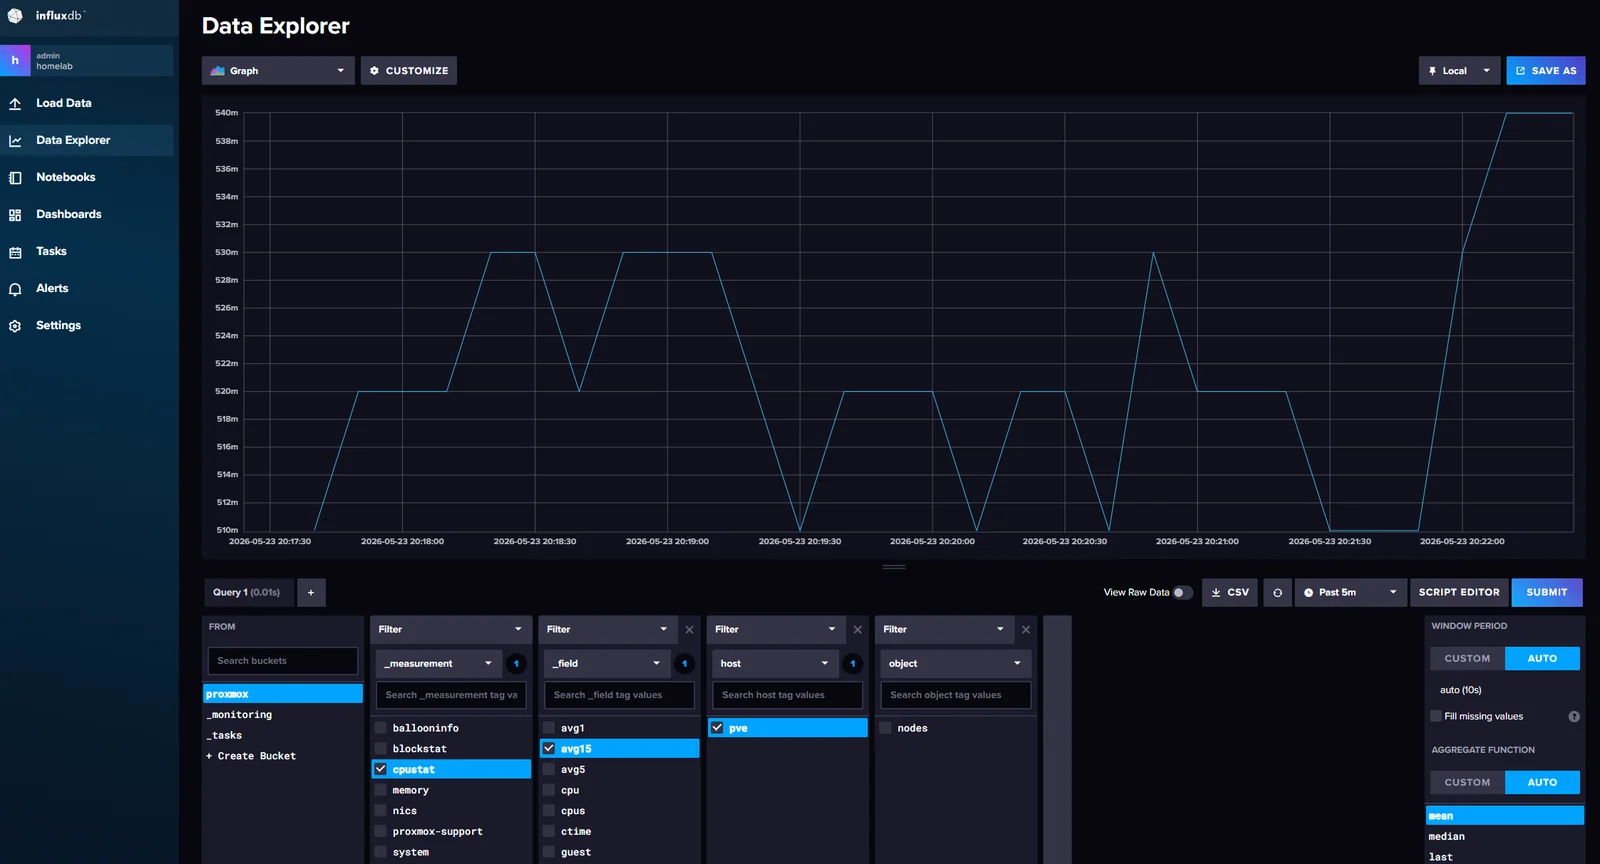Uncheck the pve host value
This screenshot has width=1600, height=864.
coord(717,728)
